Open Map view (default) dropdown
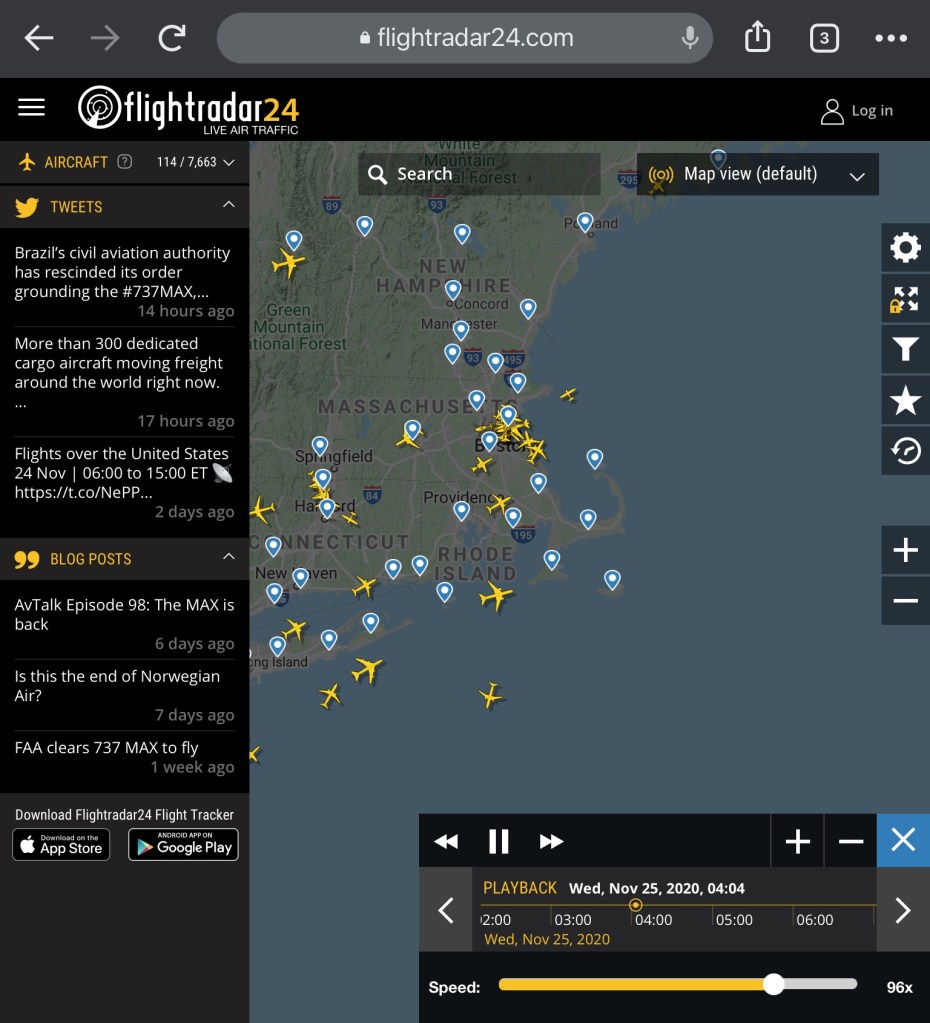The image size is (930, 1023). click(758, 175)
